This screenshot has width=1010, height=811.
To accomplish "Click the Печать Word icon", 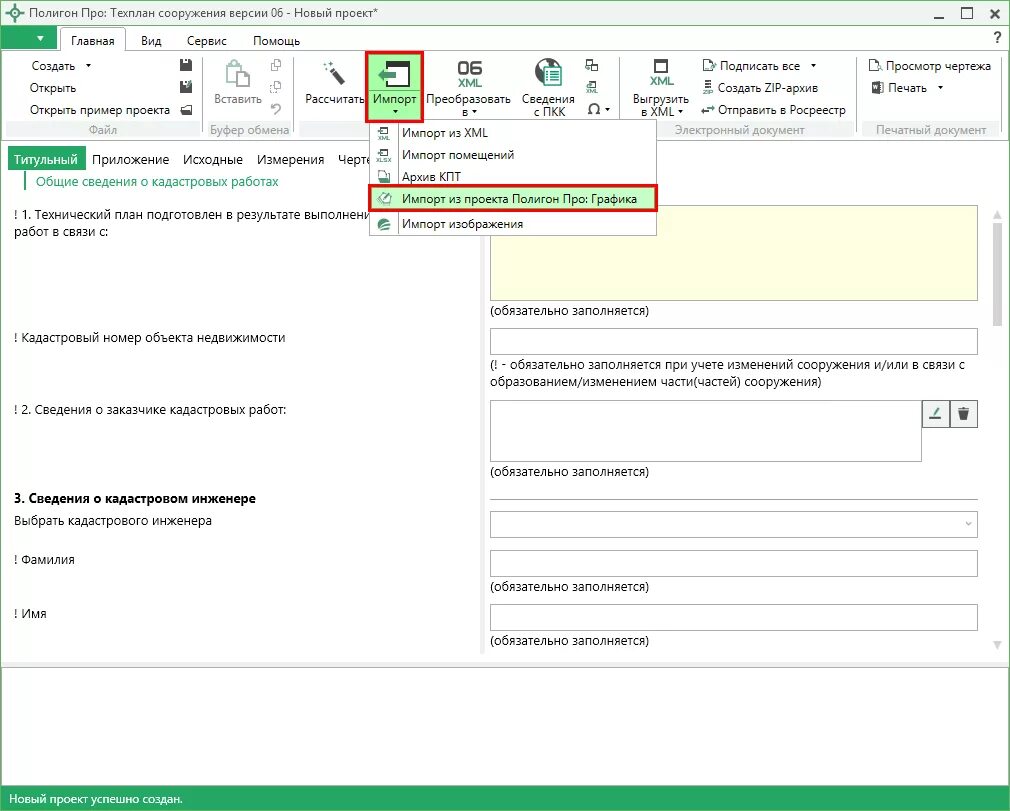I will 877,88.
